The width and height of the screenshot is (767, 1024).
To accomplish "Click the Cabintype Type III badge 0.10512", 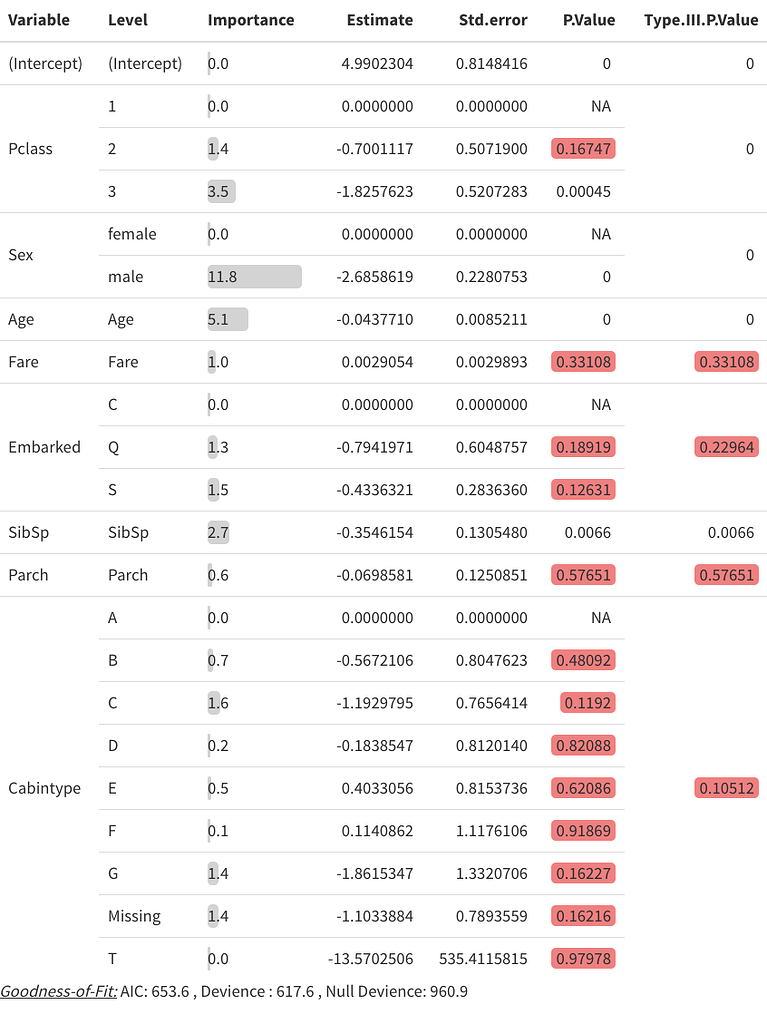I will 726,788.
